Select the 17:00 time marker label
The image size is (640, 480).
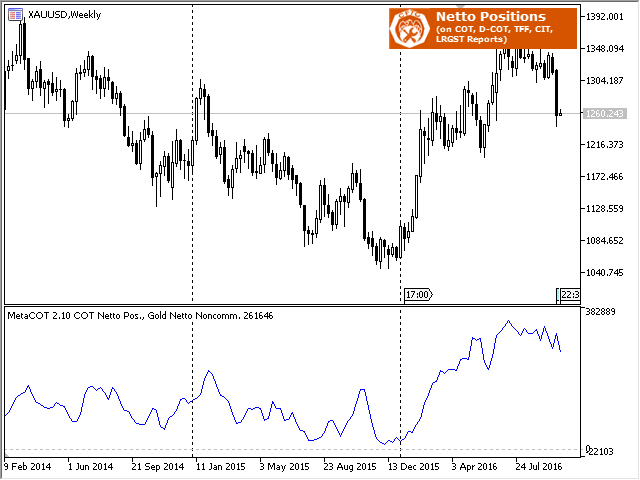click(x=418, y=294)
